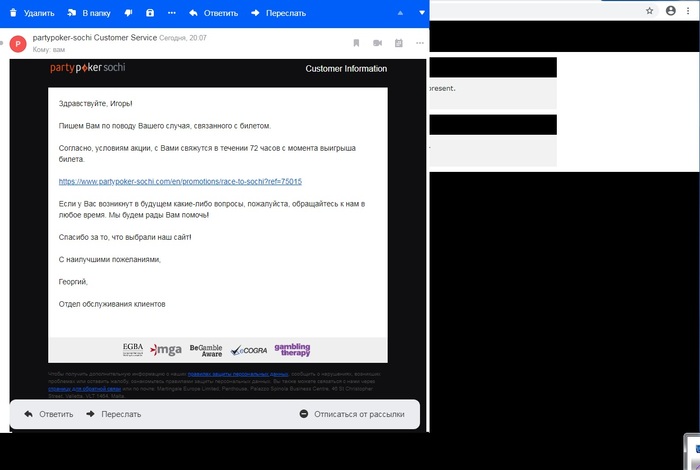Click the BeGamble Aware logo
The image size is (700, 470).
coord(206,350)
